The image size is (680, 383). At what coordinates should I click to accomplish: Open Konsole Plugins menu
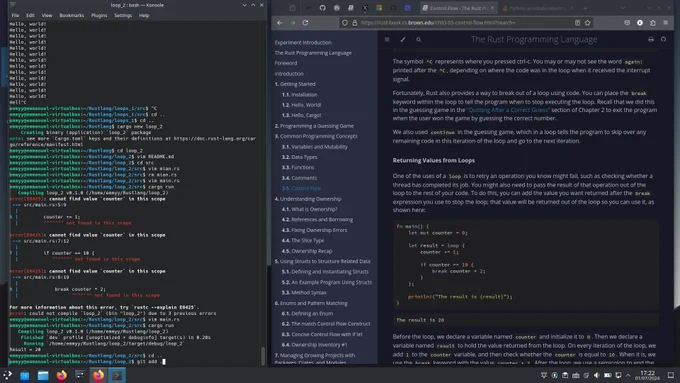[x=99, y=15]
